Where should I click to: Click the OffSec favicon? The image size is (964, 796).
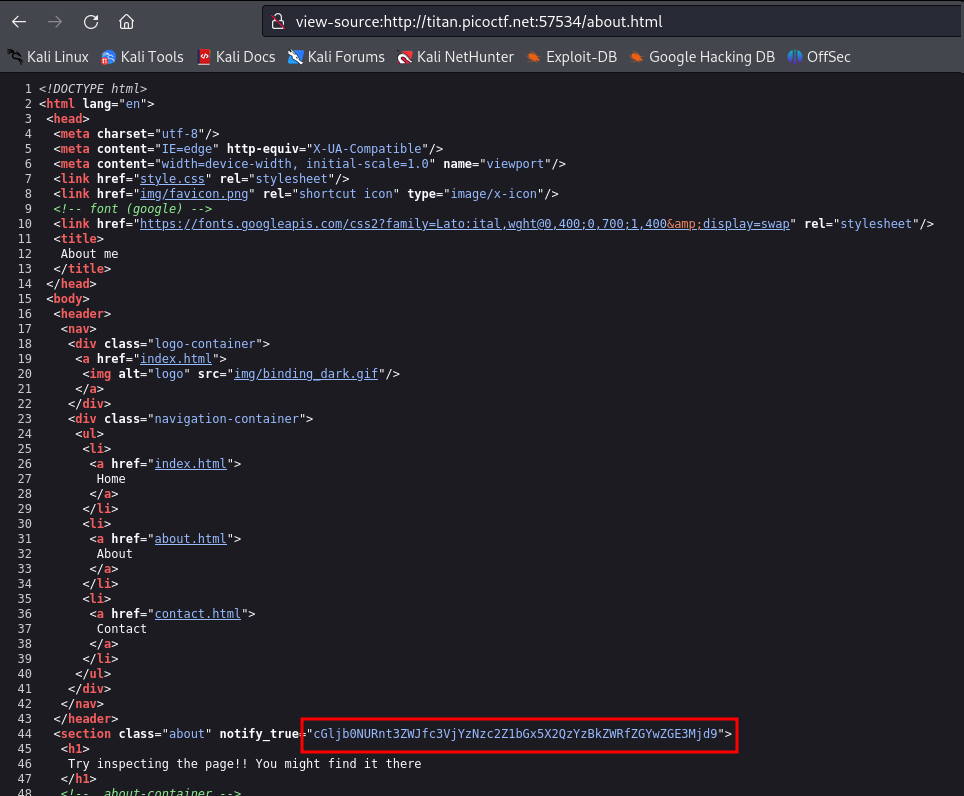pos(795,57)
